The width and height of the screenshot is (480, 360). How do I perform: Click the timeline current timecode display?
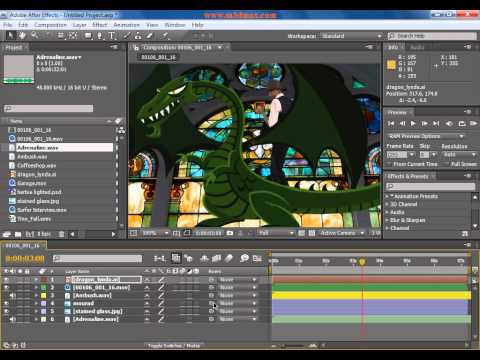click(x=25, y=258)
